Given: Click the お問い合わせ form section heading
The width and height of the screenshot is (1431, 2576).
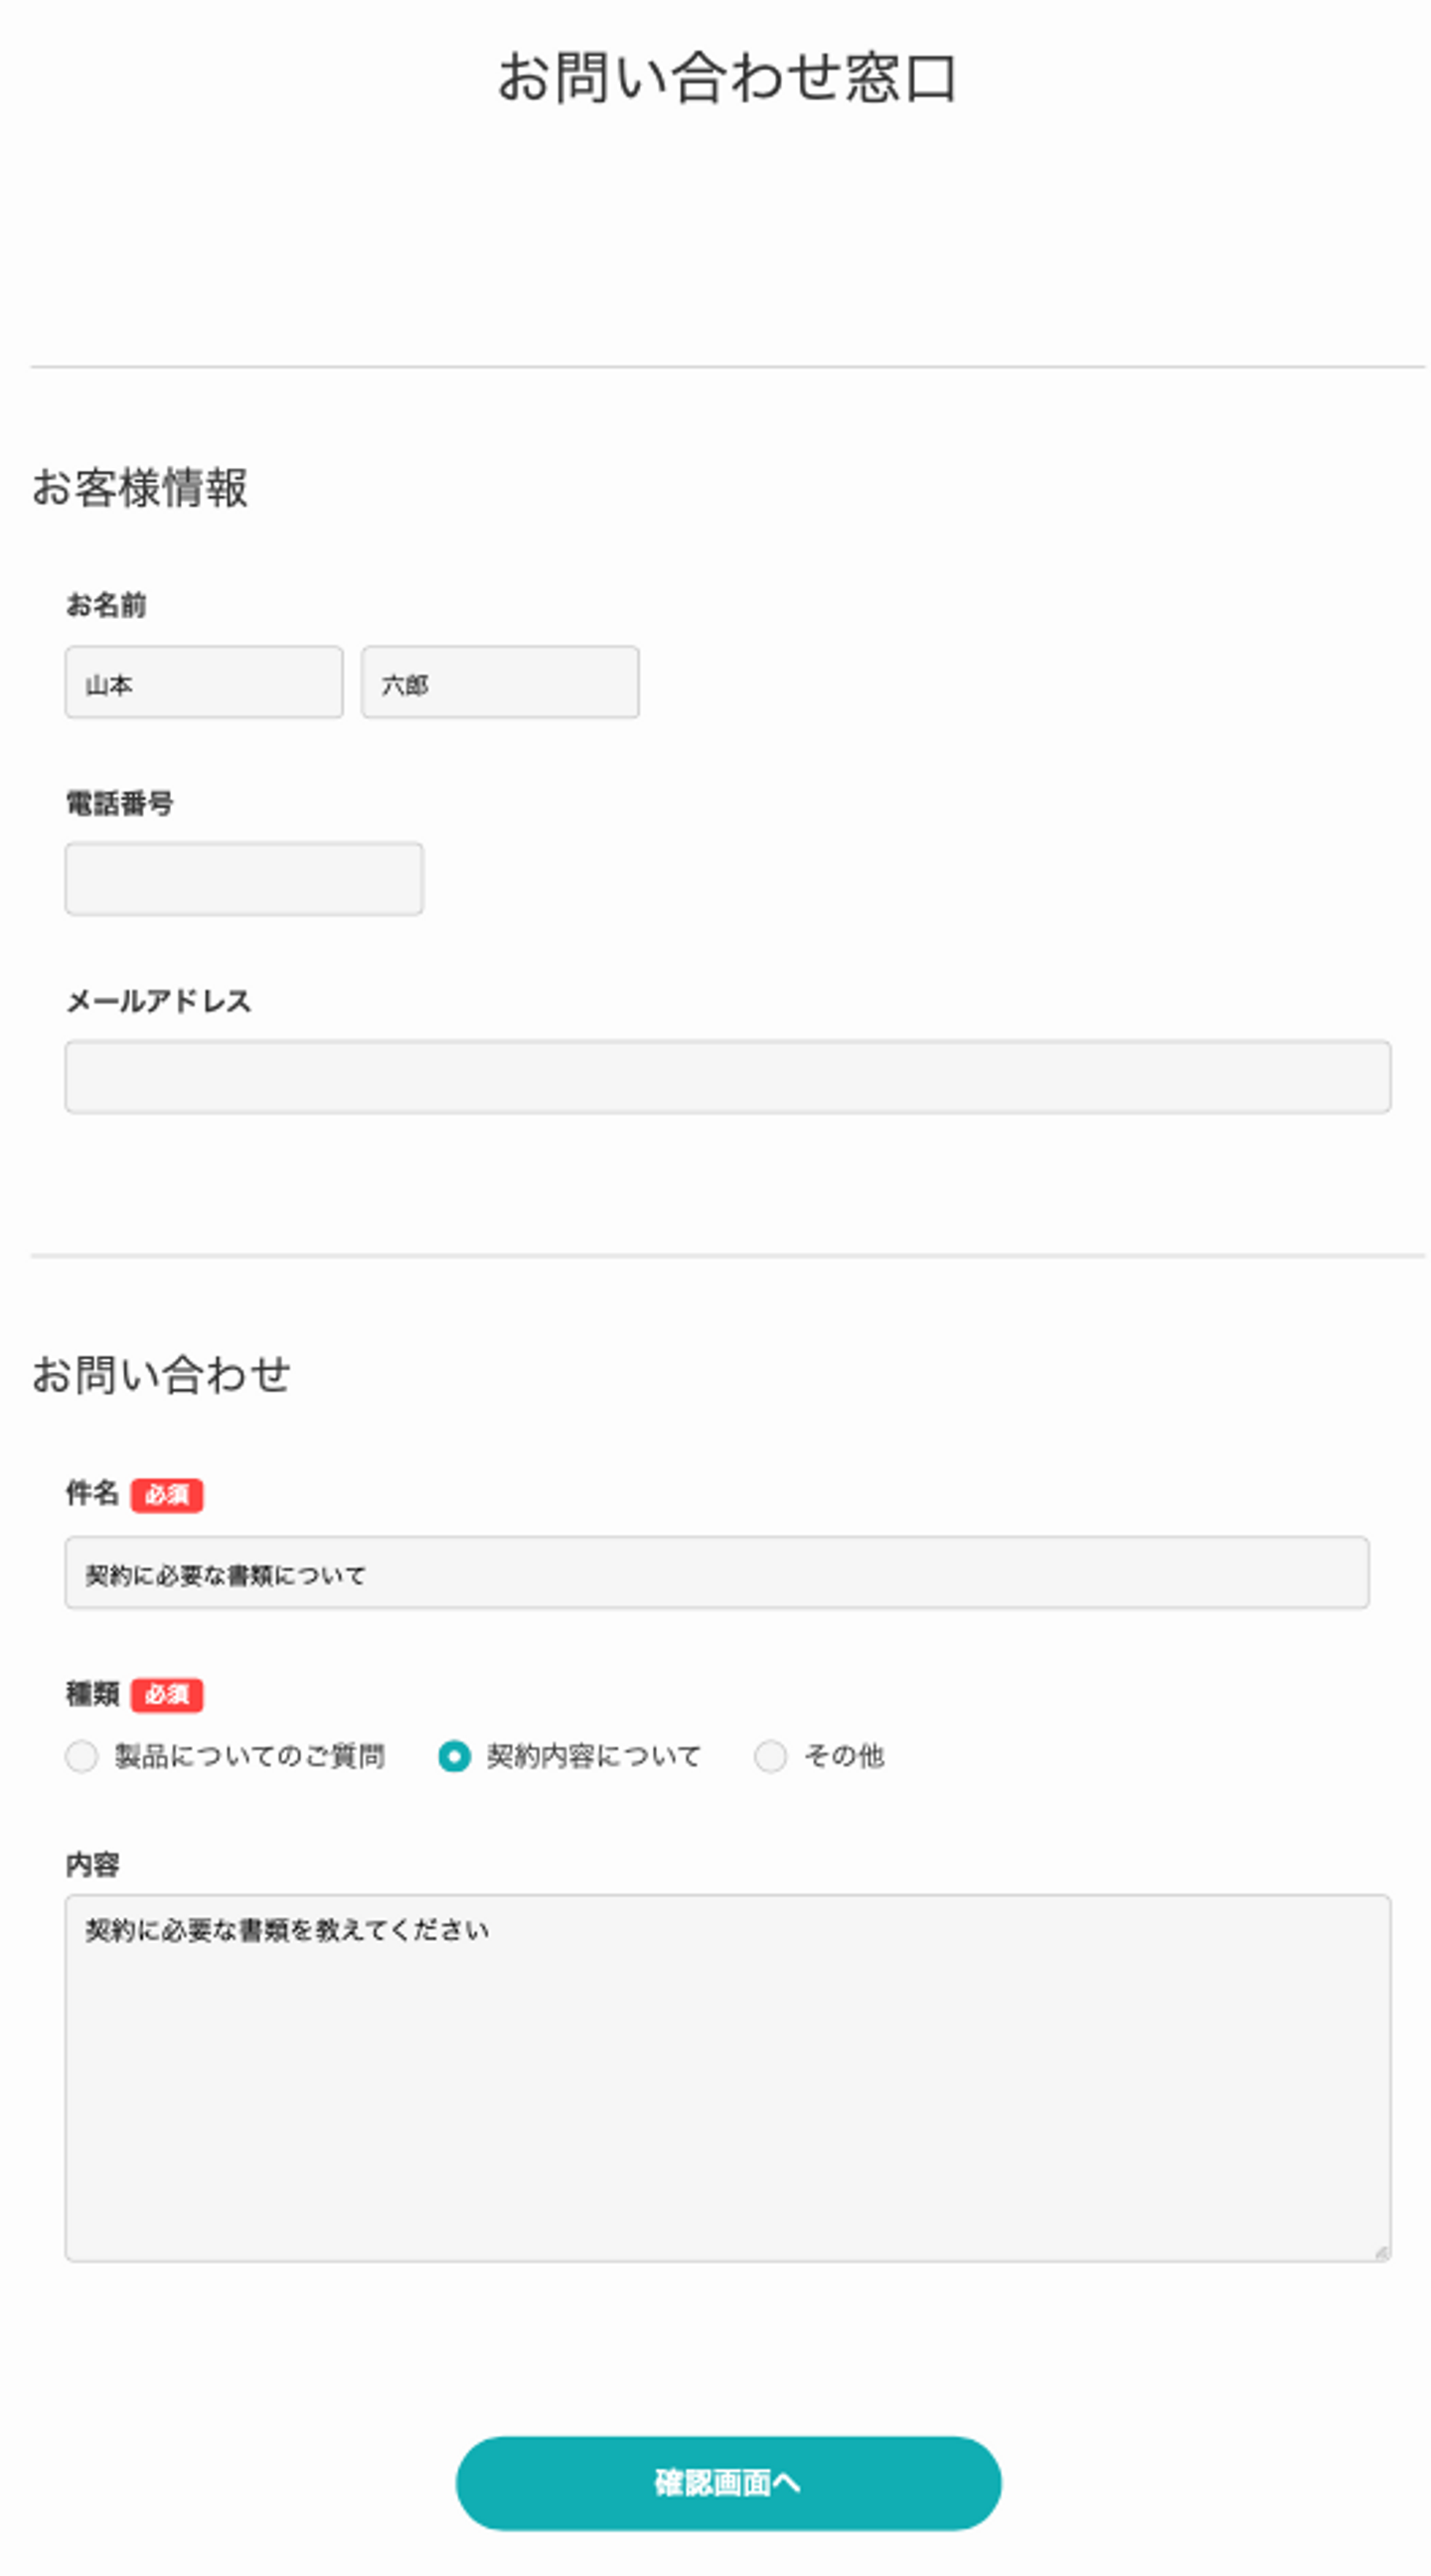Looking at the screenshot, I should [161, 1373].
